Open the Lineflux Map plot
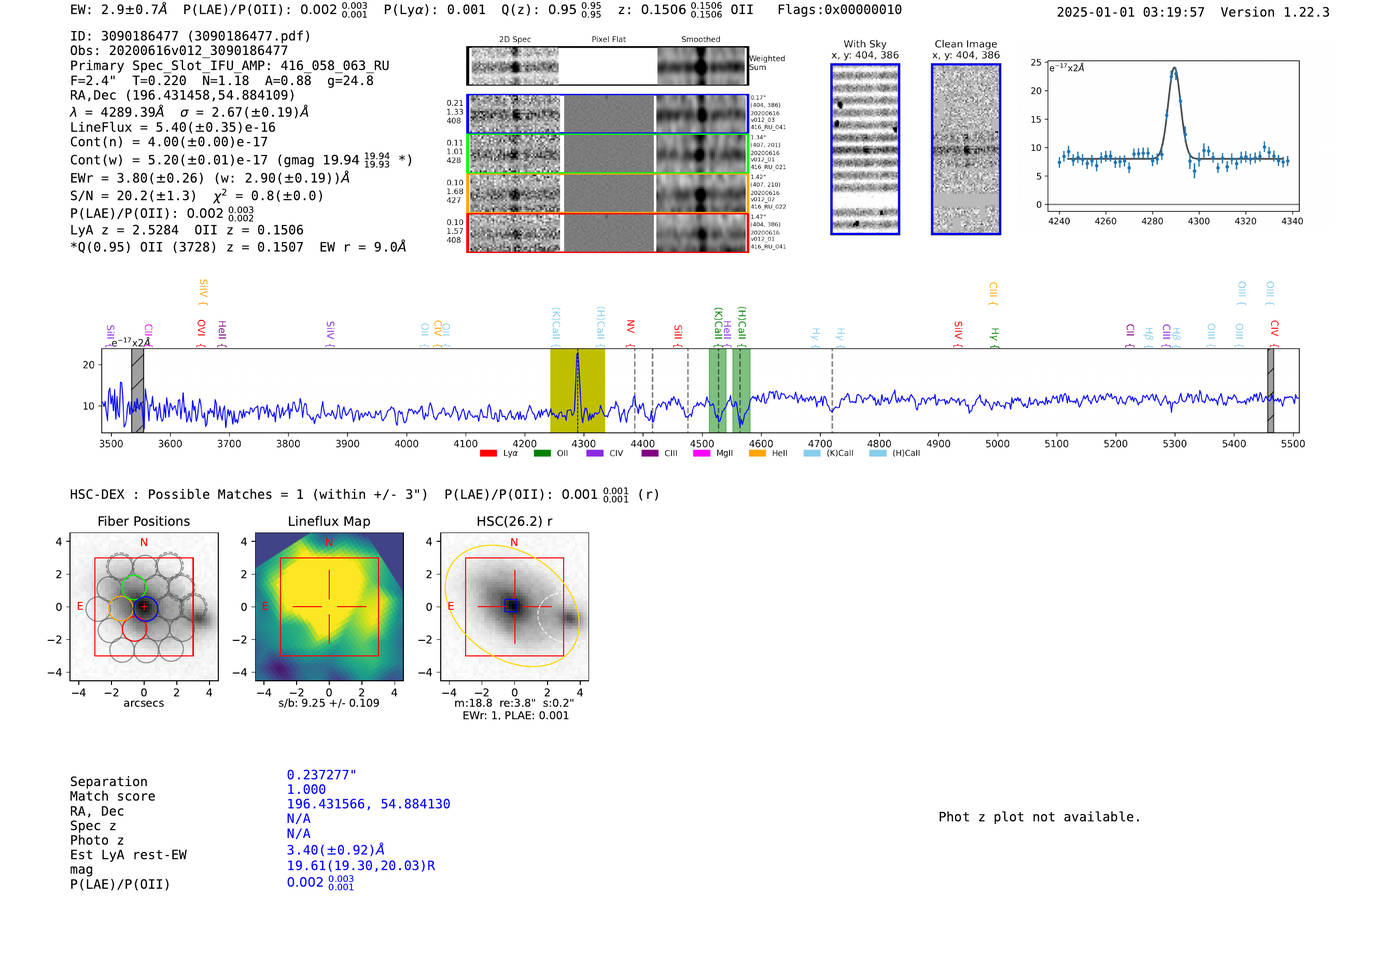This screenshot has width=1400, height=953. click(x=329, y=607)
